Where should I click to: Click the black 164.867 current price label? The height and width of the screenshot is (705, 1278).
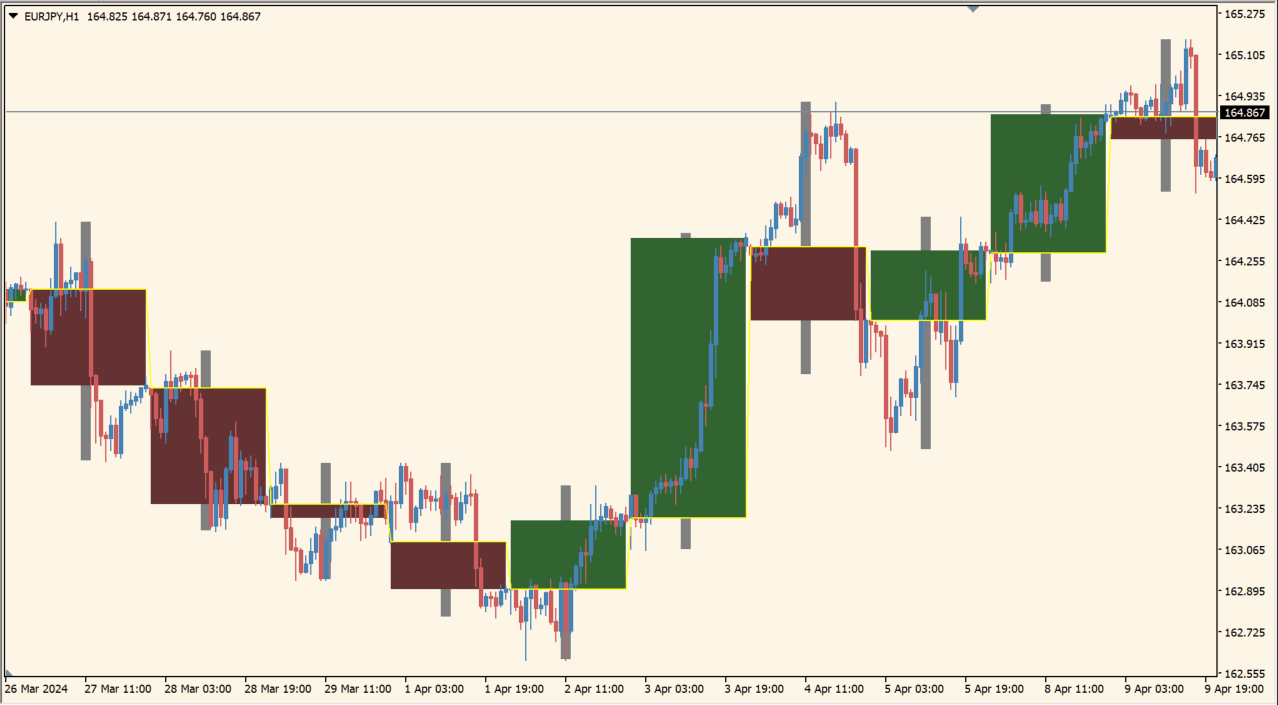[1245, 113]
